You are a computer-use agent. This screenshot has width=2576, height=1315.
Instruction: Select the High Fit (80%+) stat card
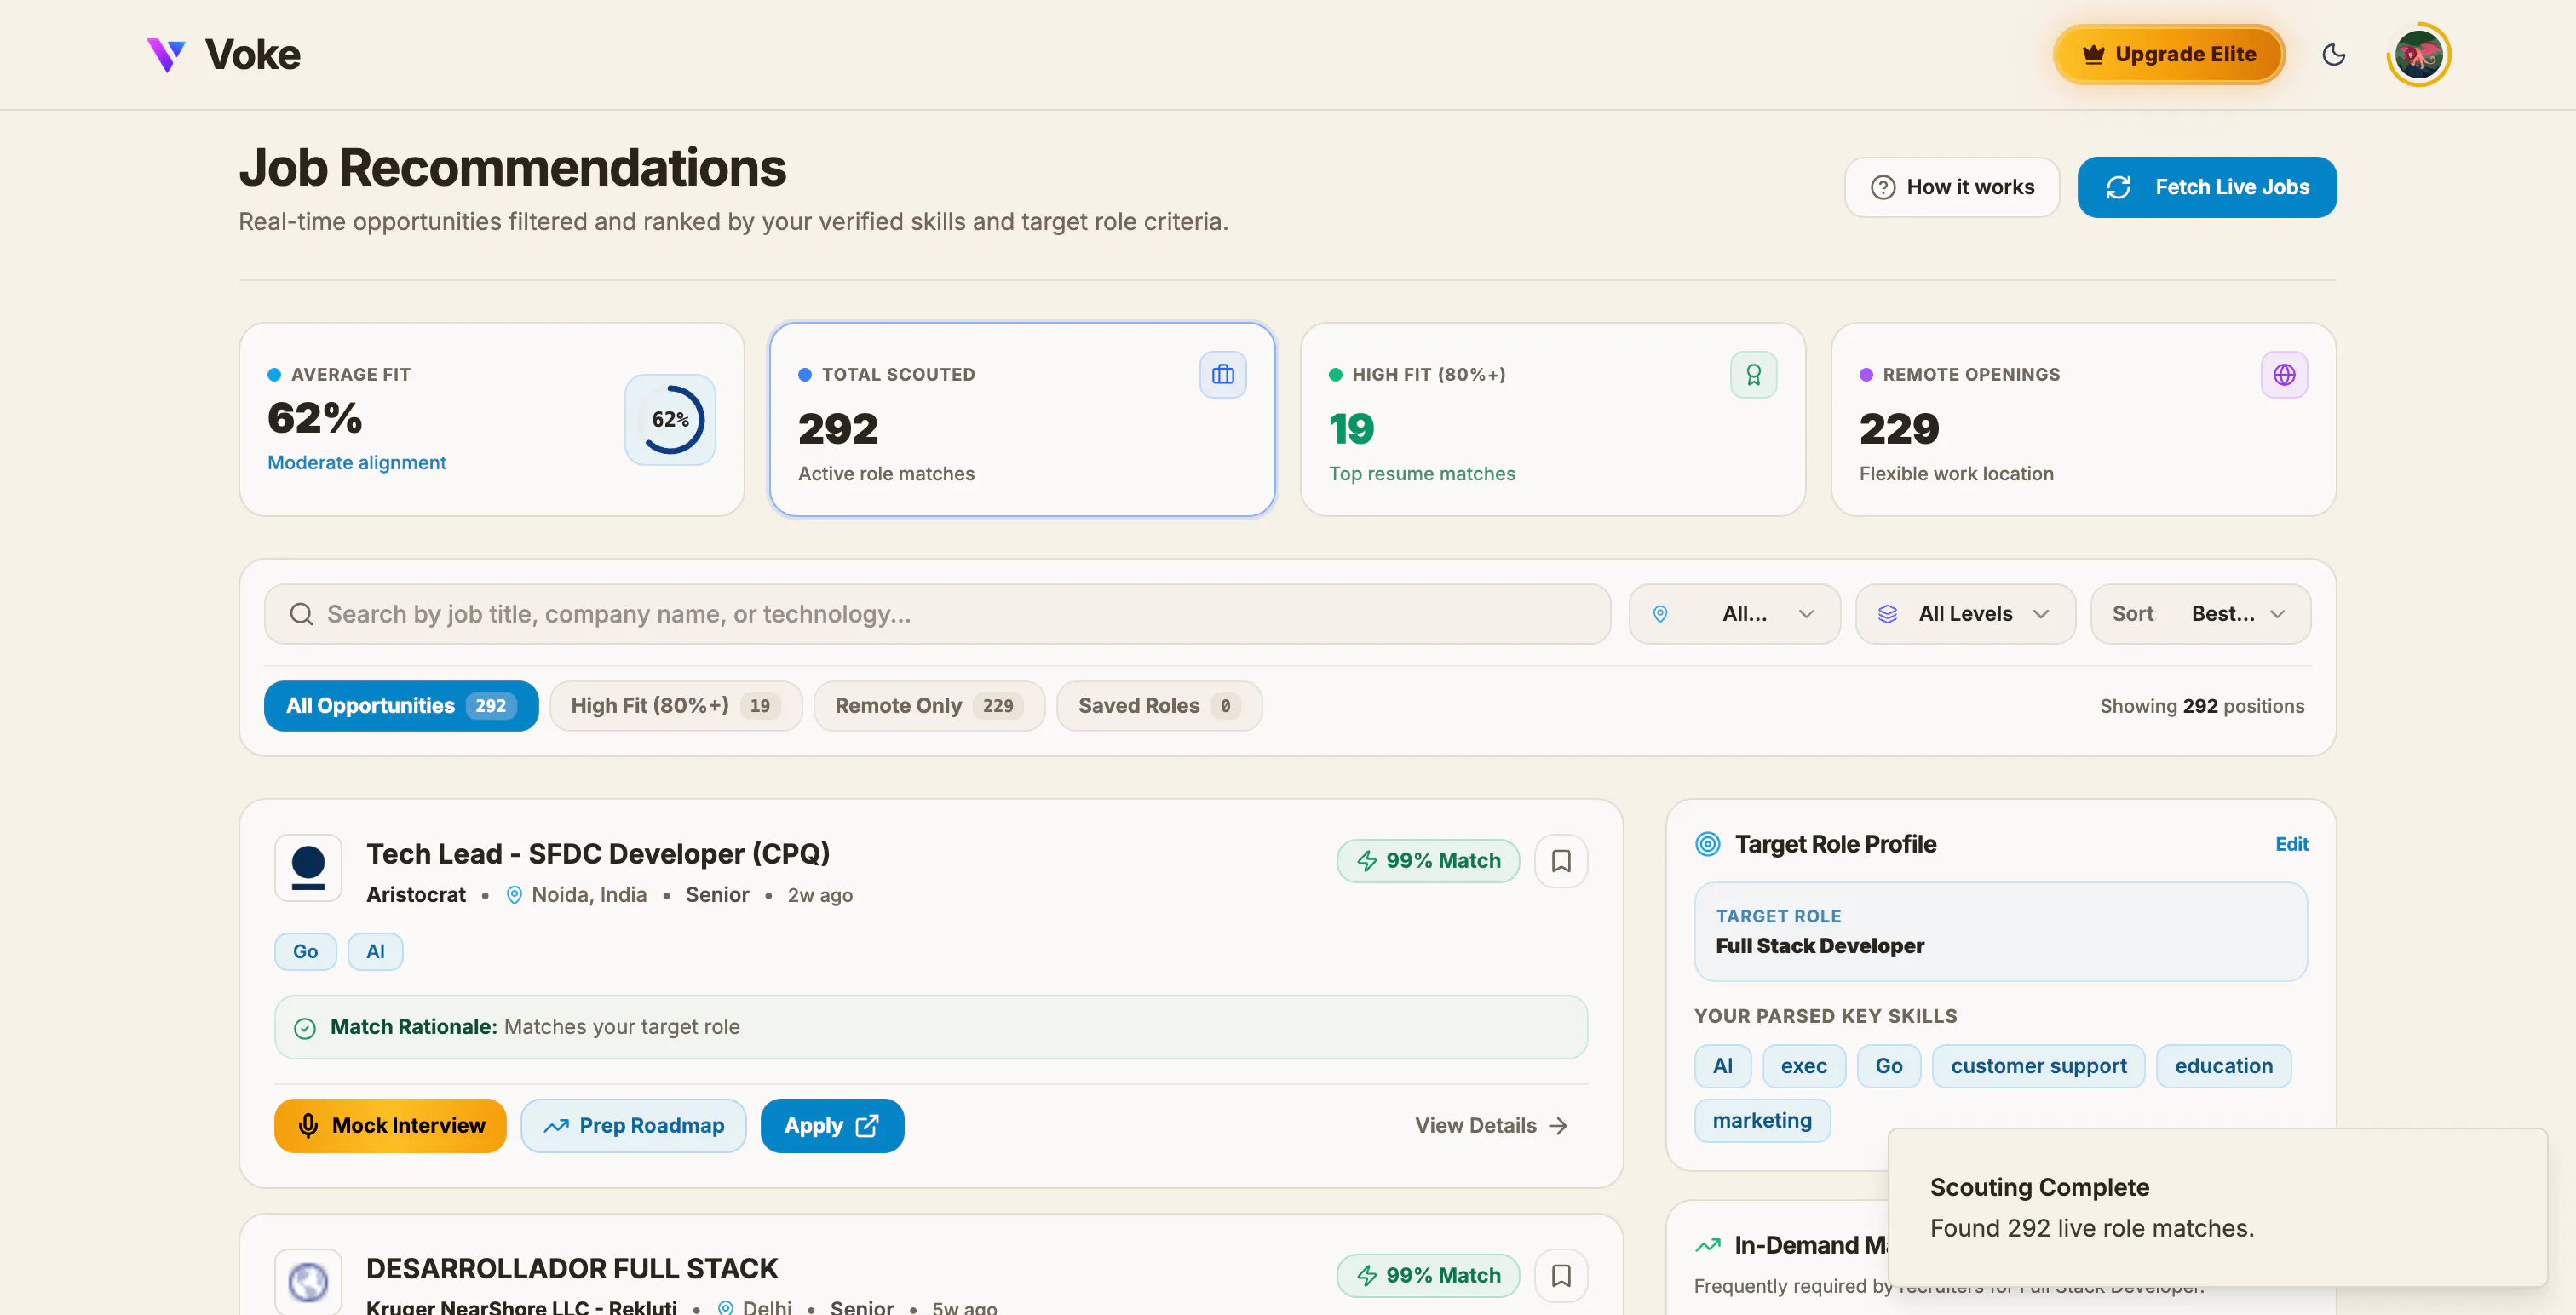1552,419
